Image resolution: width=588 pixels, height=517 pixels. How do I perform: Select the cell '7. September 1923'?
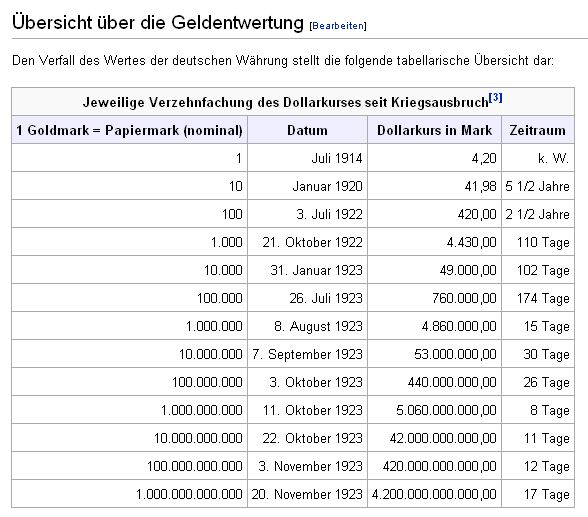coord(307,354)
